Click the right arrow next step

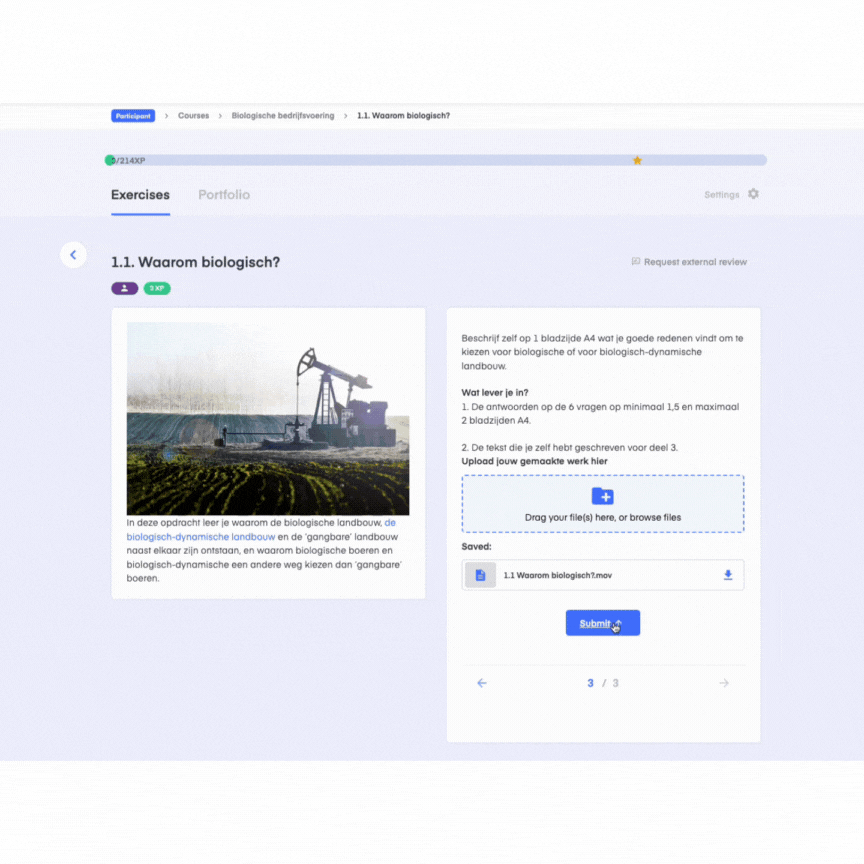click(x=724, y=683)
